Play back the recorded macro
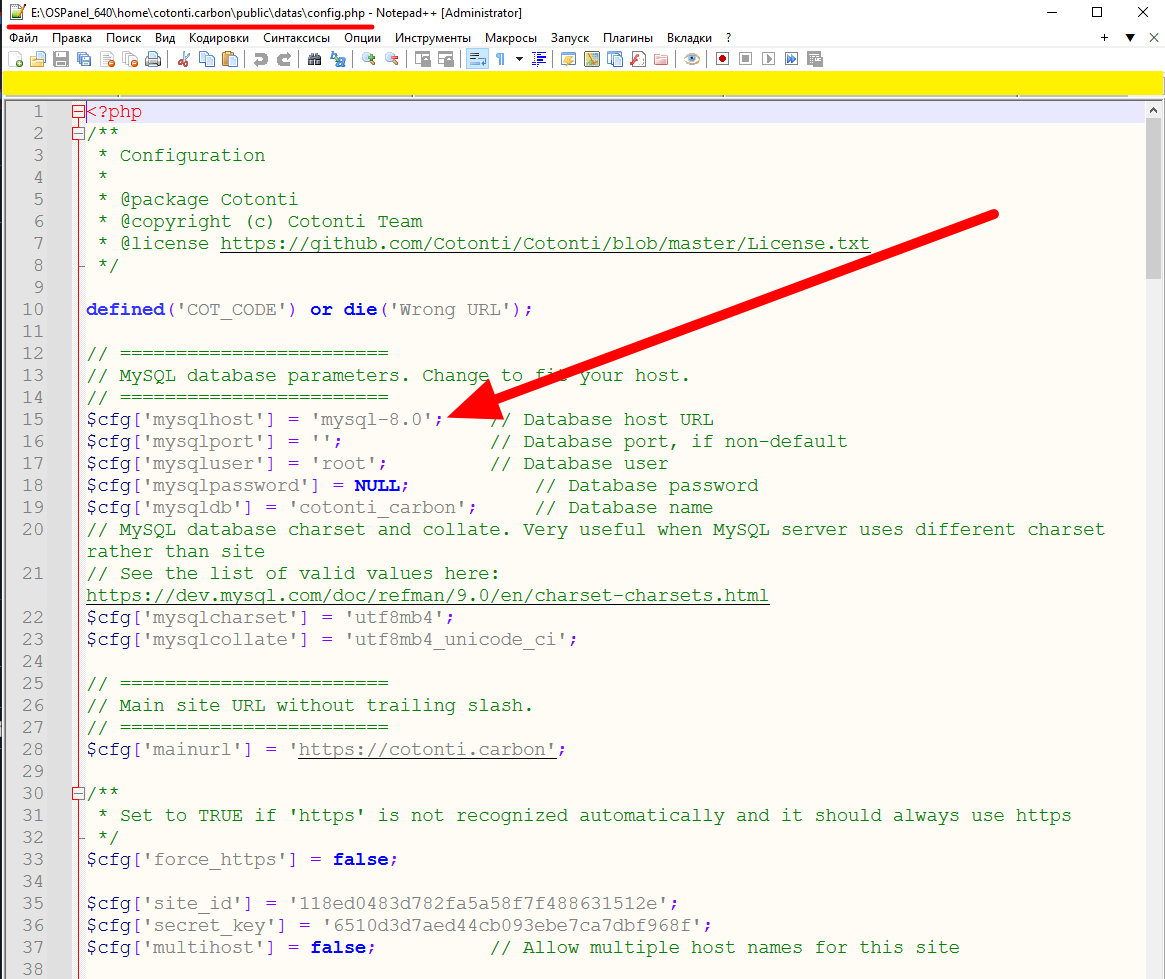The width and height of the screenshot is (1165, 979). (x=768, y=59)
